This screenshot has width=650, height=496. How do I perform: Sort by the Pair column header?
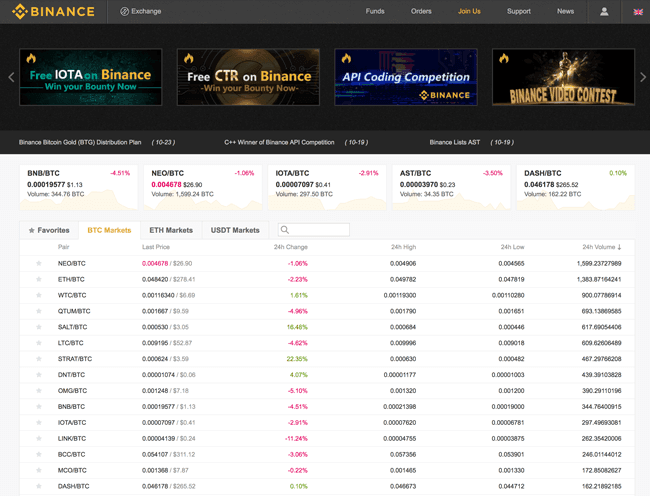click(x=63, y=247)
